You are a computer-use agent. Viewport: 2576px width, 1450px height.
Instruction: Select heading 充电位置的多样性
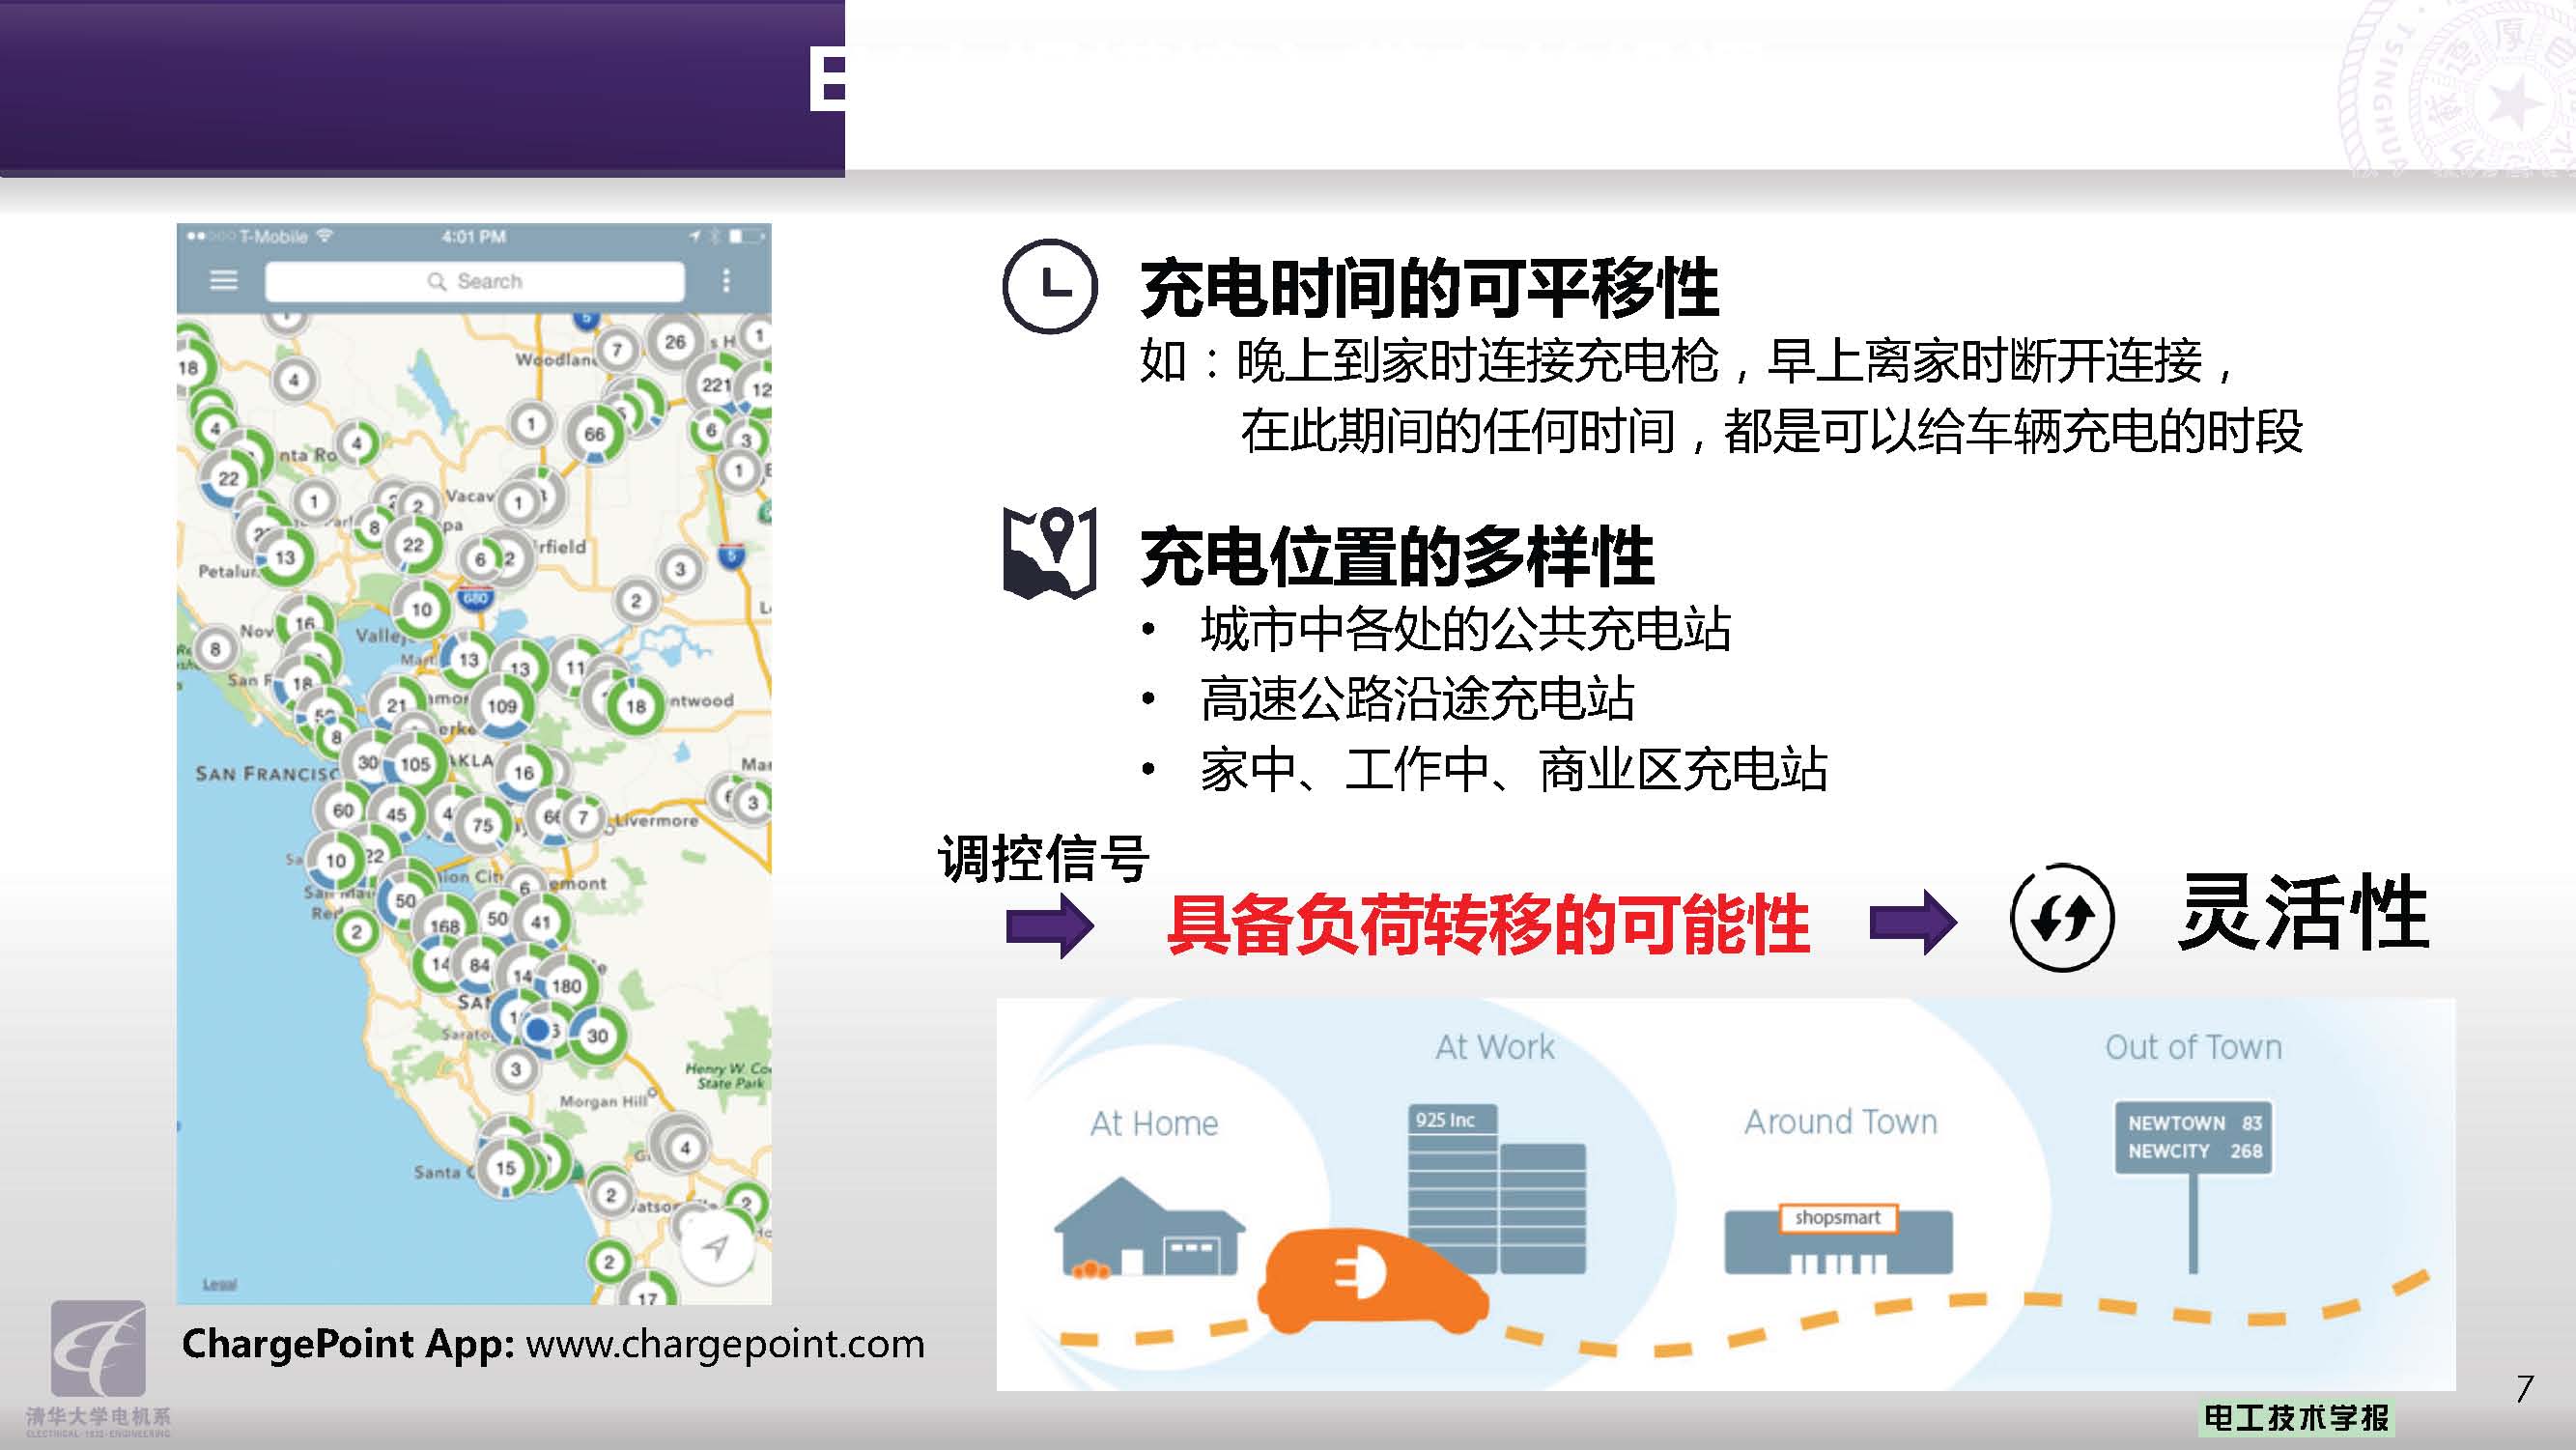coord(1397,556)
